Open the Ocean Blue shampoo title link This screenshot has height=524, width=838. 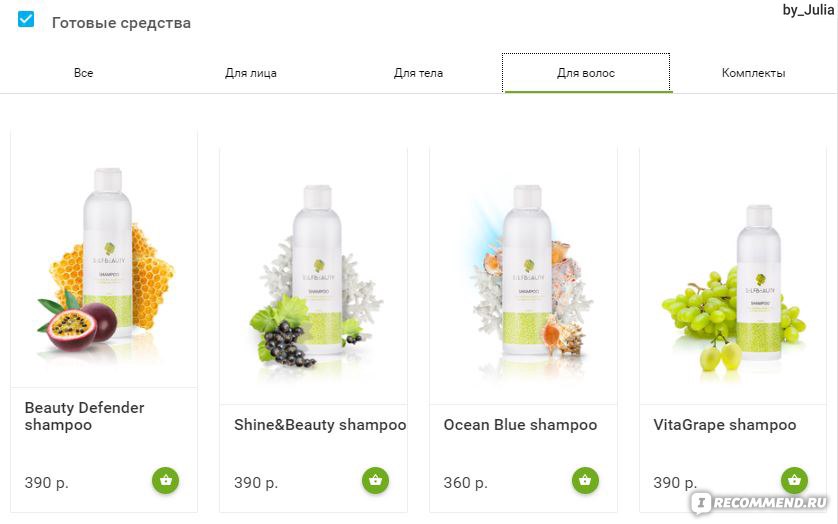tap(520, 425)
